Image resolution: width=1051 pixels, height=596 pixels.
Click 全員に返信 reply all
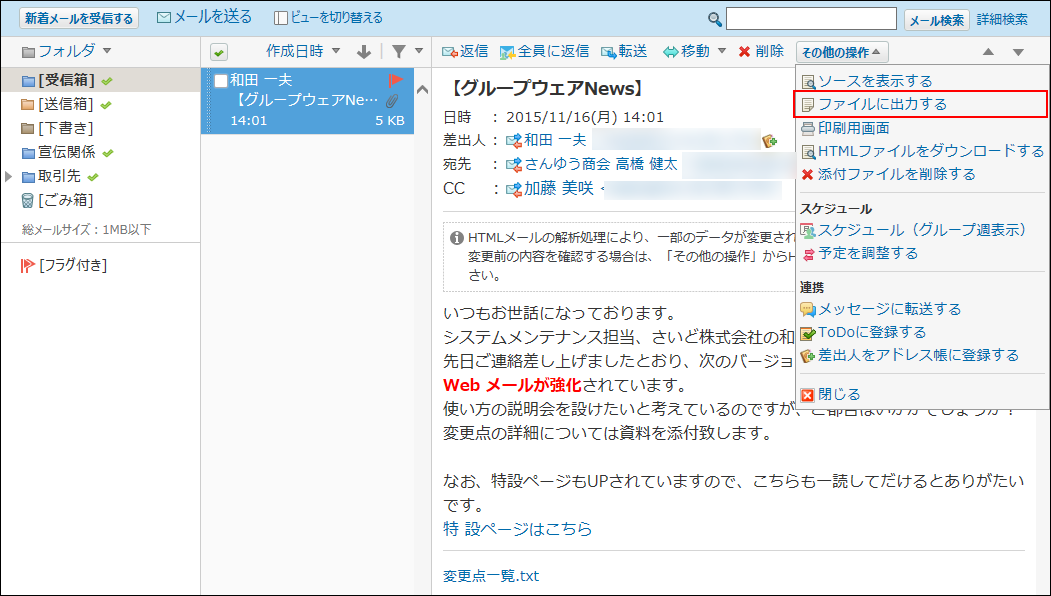pyautogui.click(x=544, y=52)
